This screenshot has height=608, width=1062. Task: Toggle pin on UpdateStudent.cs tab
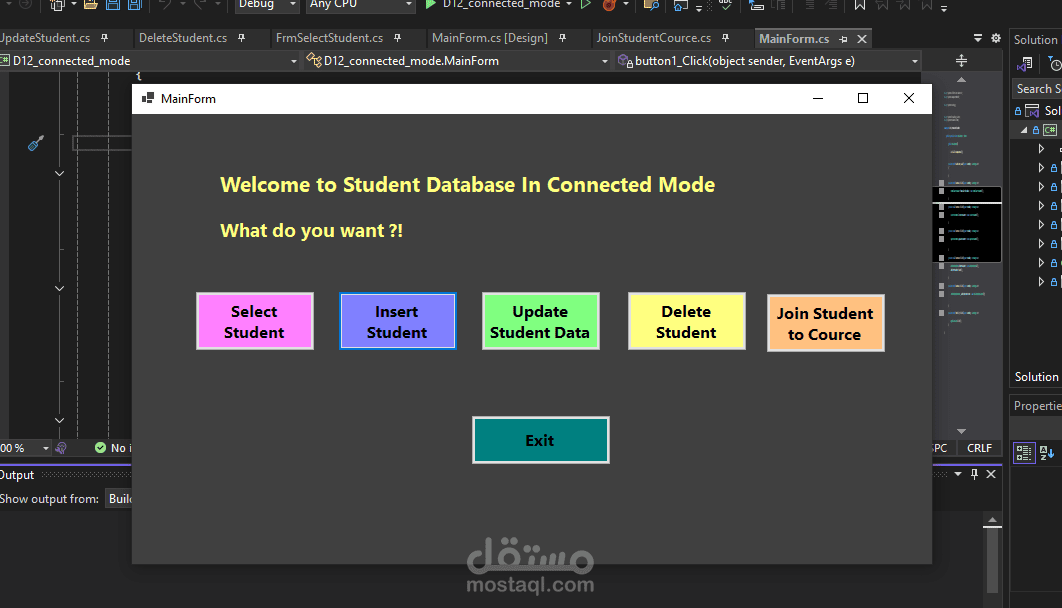(x=104, y=38)
